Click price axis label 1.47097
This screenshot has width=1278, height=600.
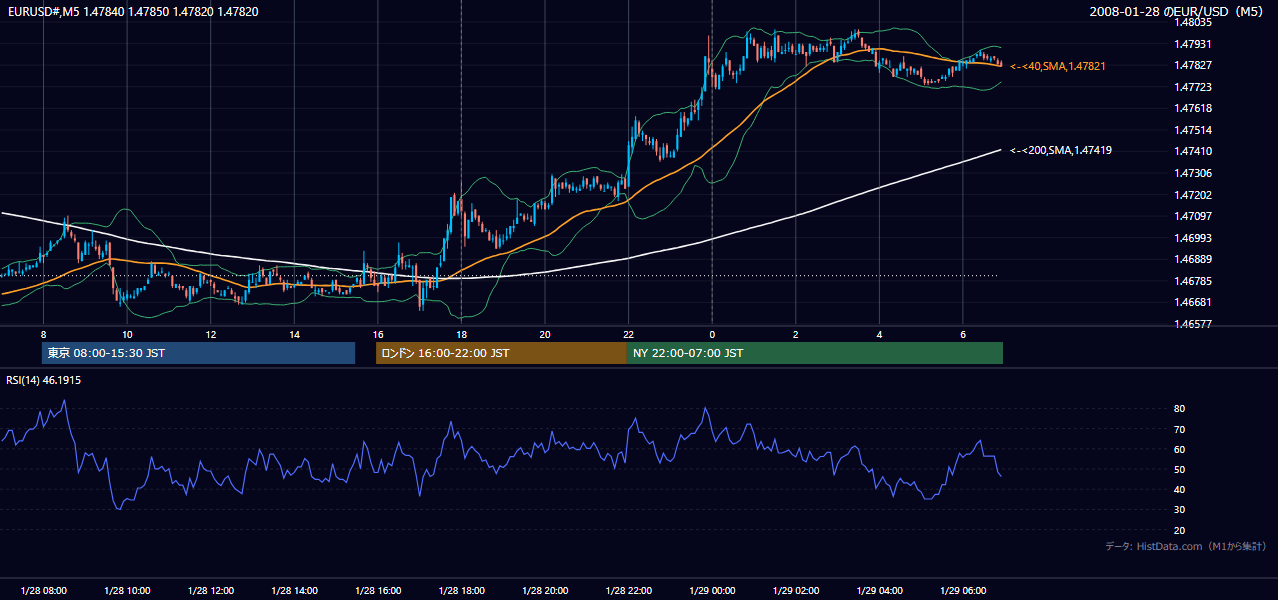click(1194, 216)
